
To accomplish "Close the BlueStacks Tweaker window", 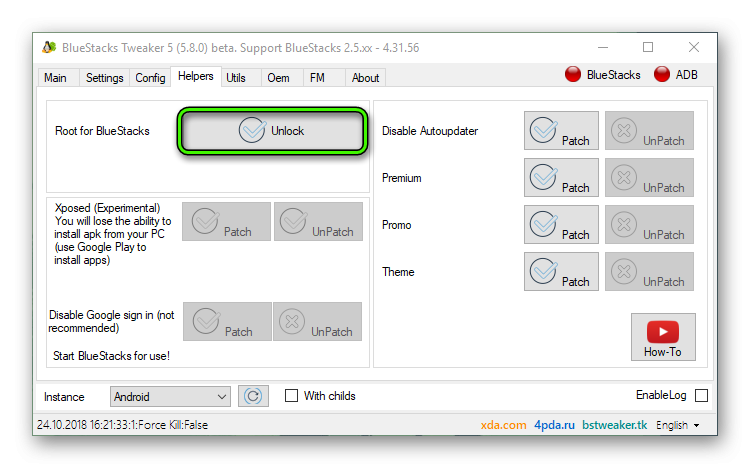I will 694,47.
